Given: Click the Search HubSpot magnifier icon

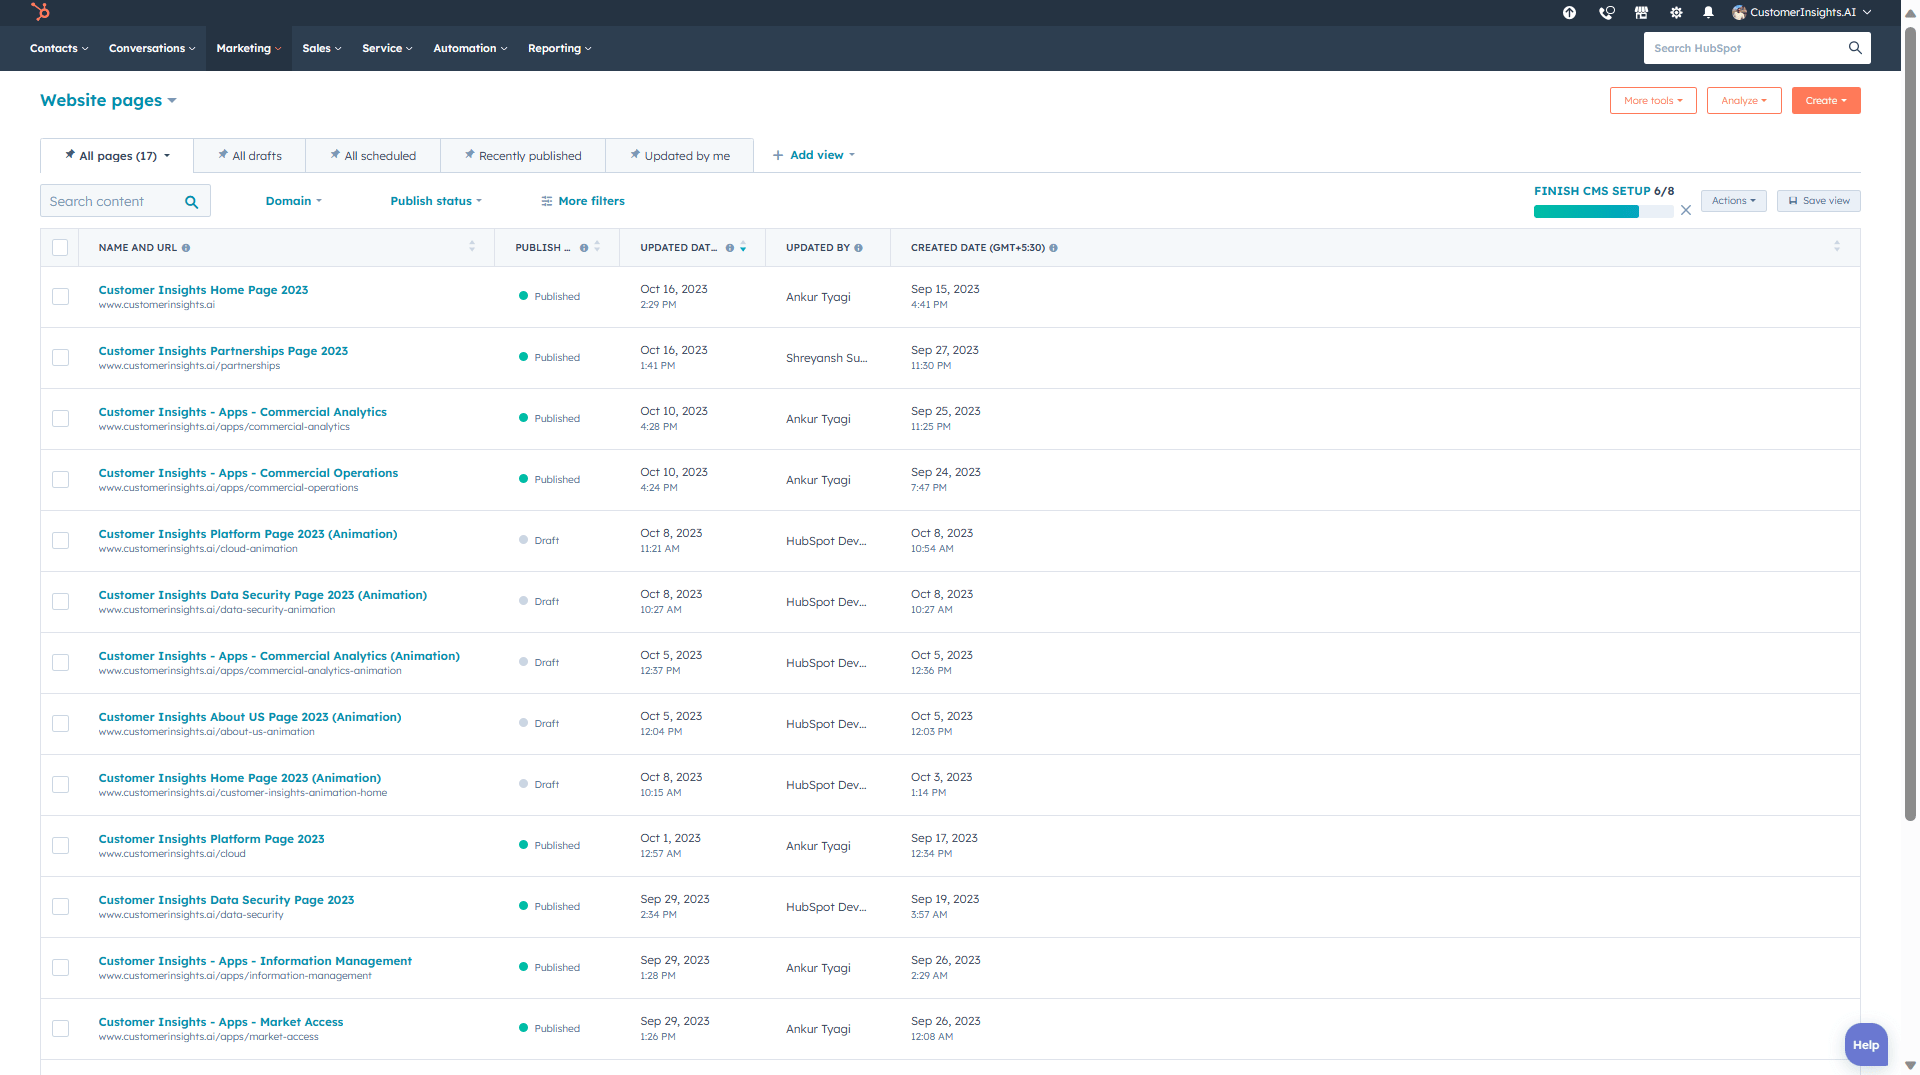Looking at the screenshot, I should (1855, 48).
